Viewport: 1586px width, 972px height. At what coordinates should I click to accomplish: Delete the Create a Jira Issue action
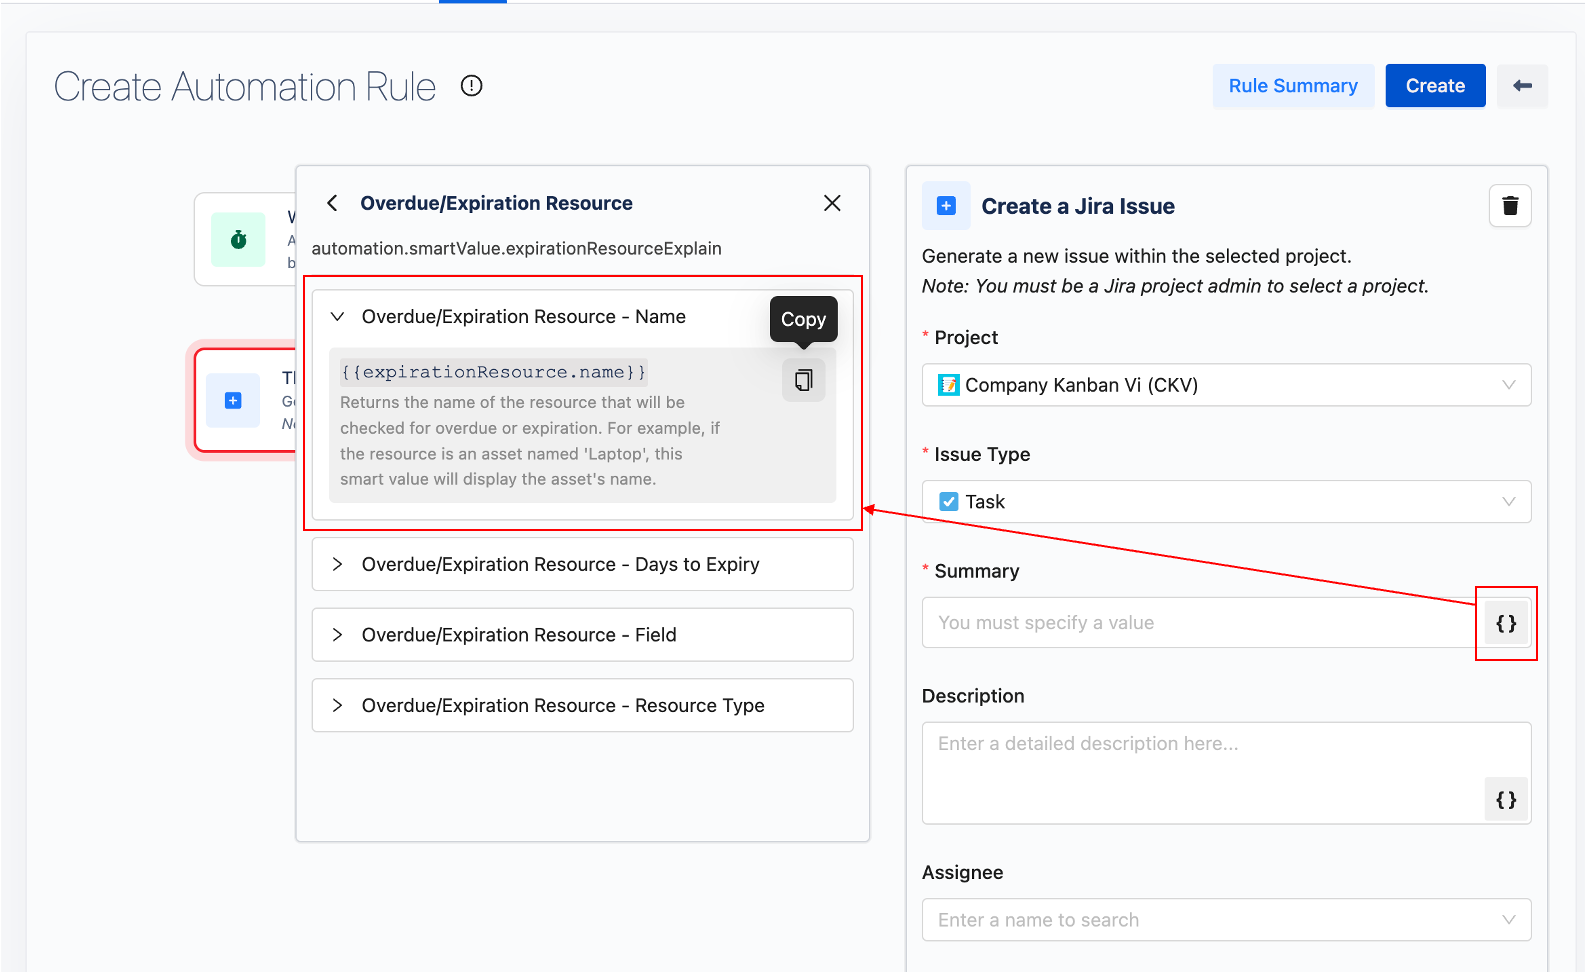tap(1510, 206)
